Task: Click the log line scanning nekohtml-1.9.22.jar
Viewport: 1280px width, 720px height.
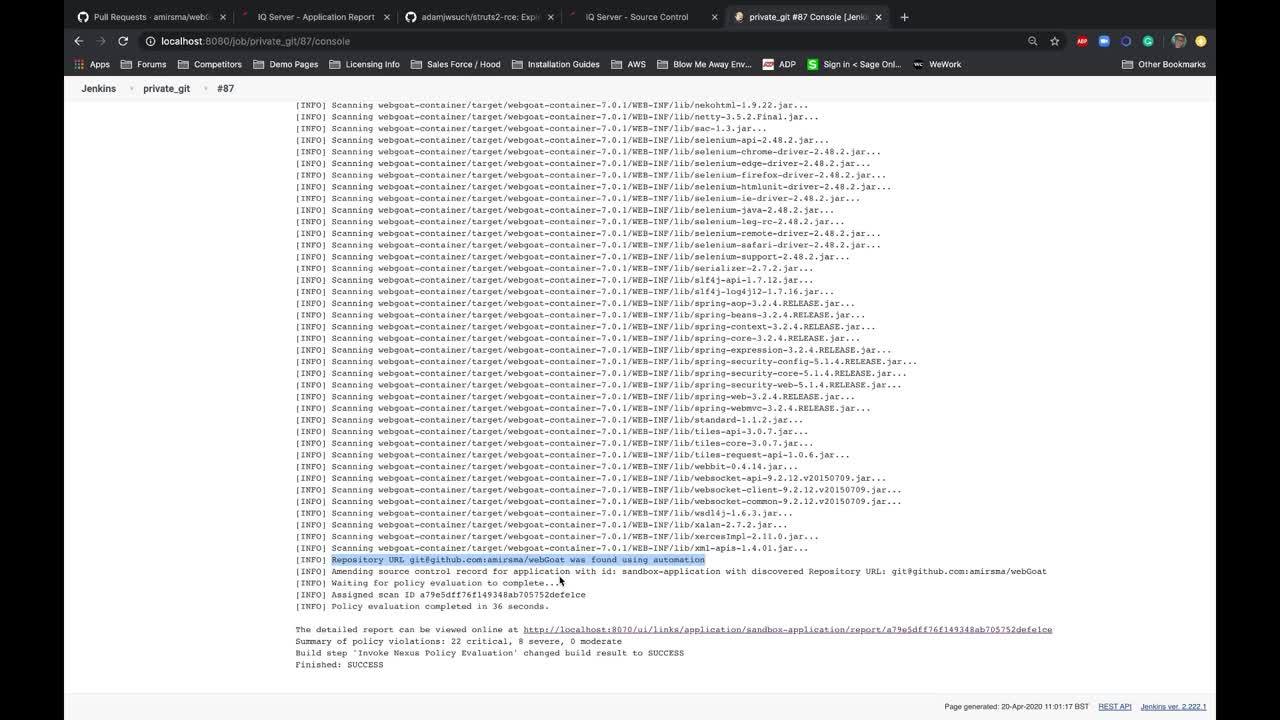Action: click(x=552, y=105)
